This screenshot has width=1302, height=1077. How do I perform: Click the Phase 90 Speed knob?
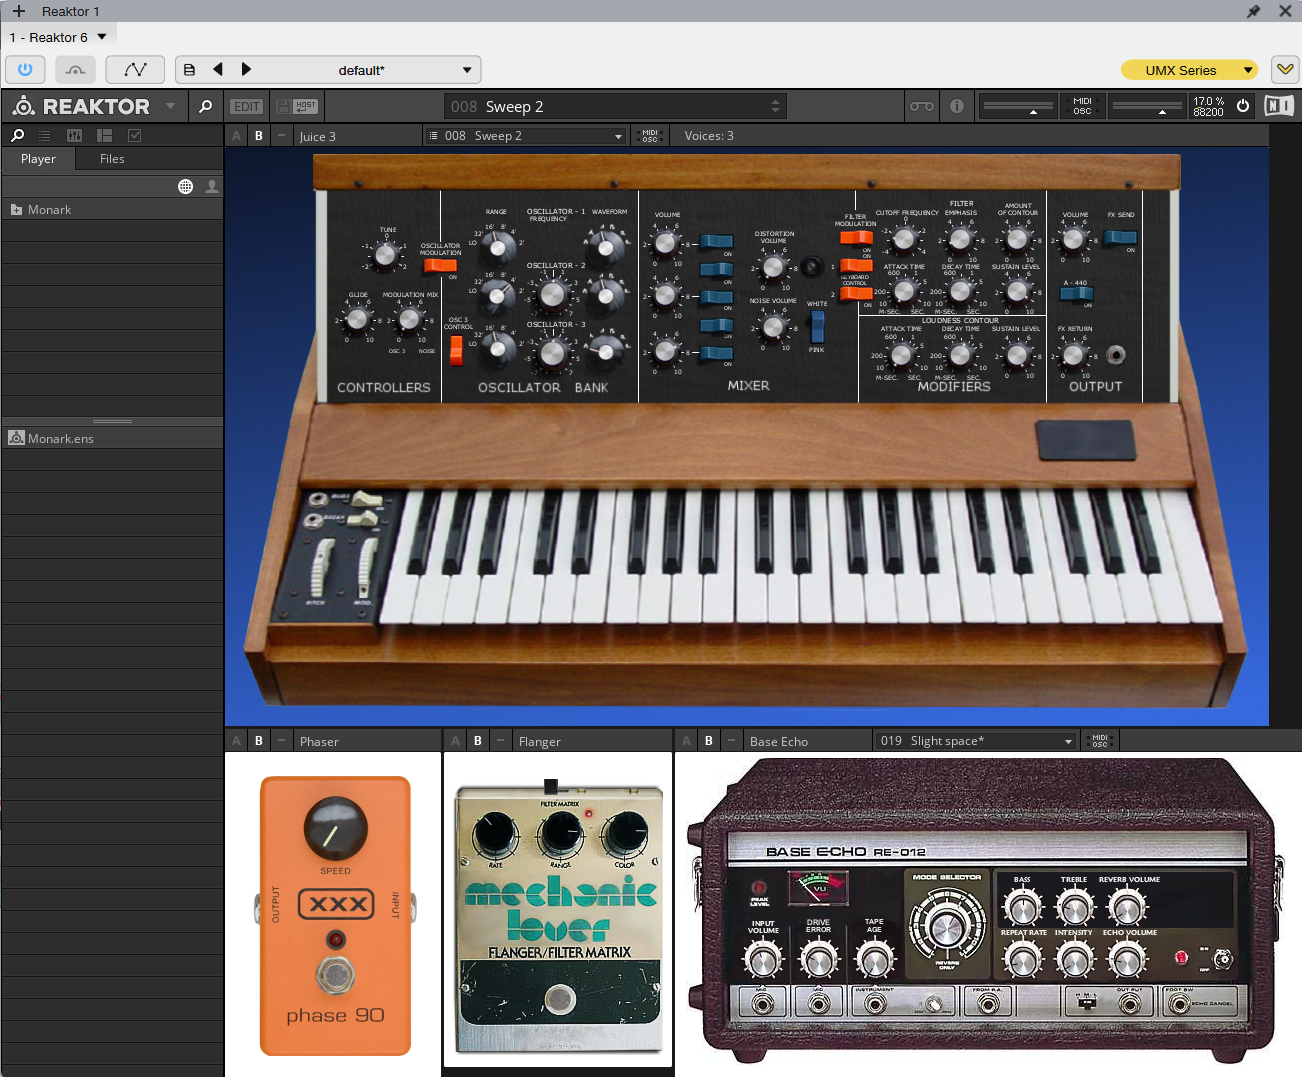tap(336, 828)
